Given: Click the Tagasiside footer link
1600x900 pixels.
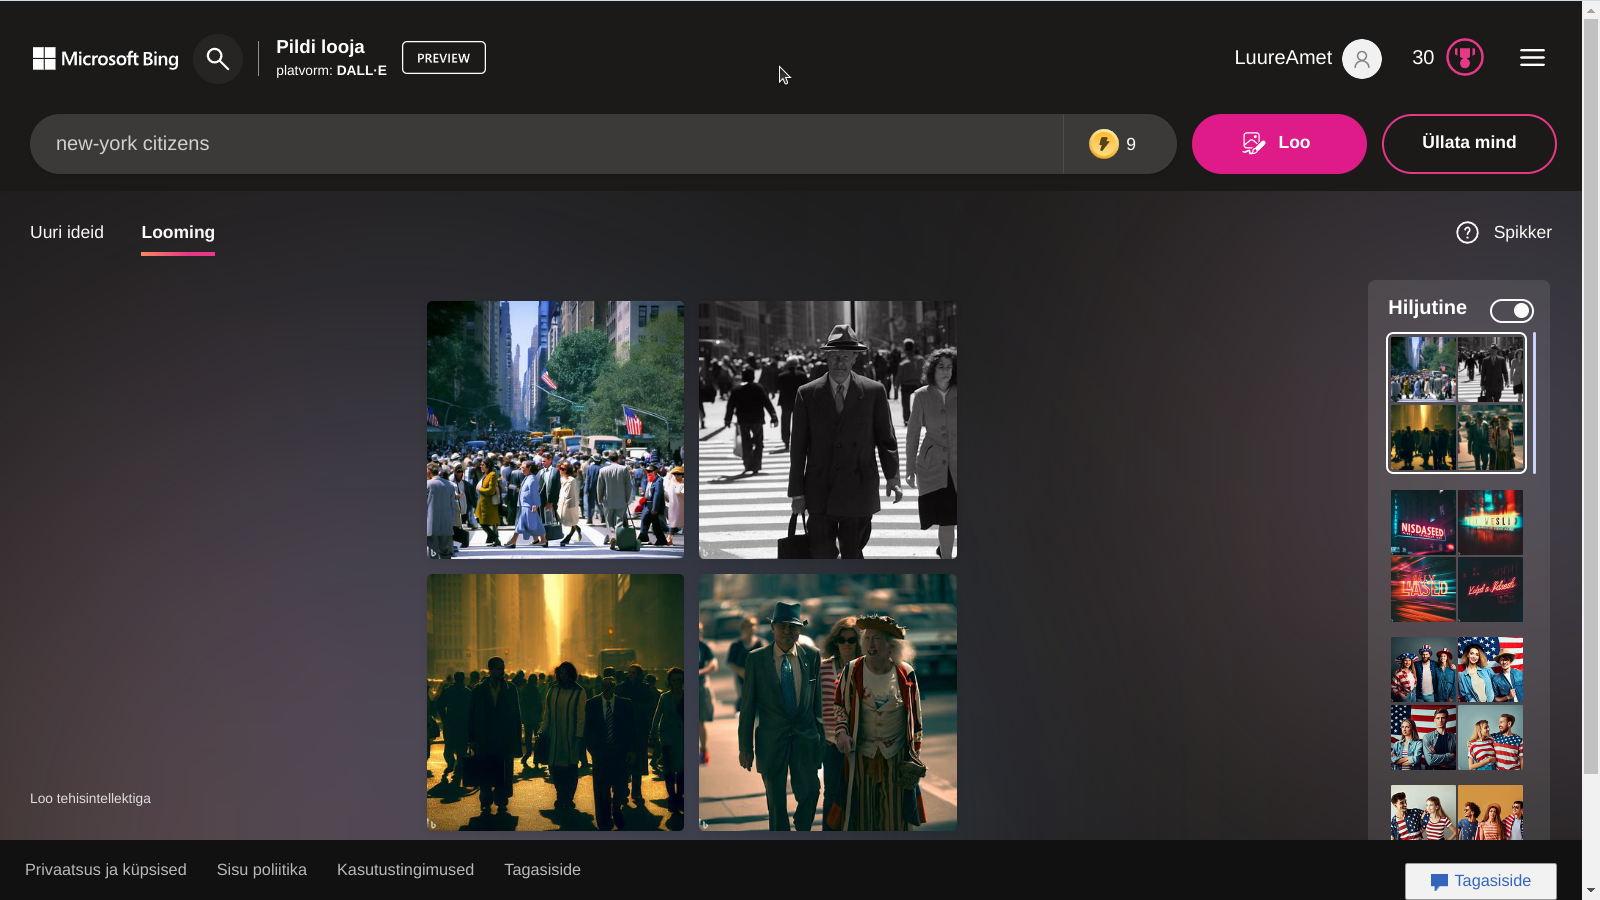Looking at the screenshot, I should pyautogui.click(x=542, y=870).
